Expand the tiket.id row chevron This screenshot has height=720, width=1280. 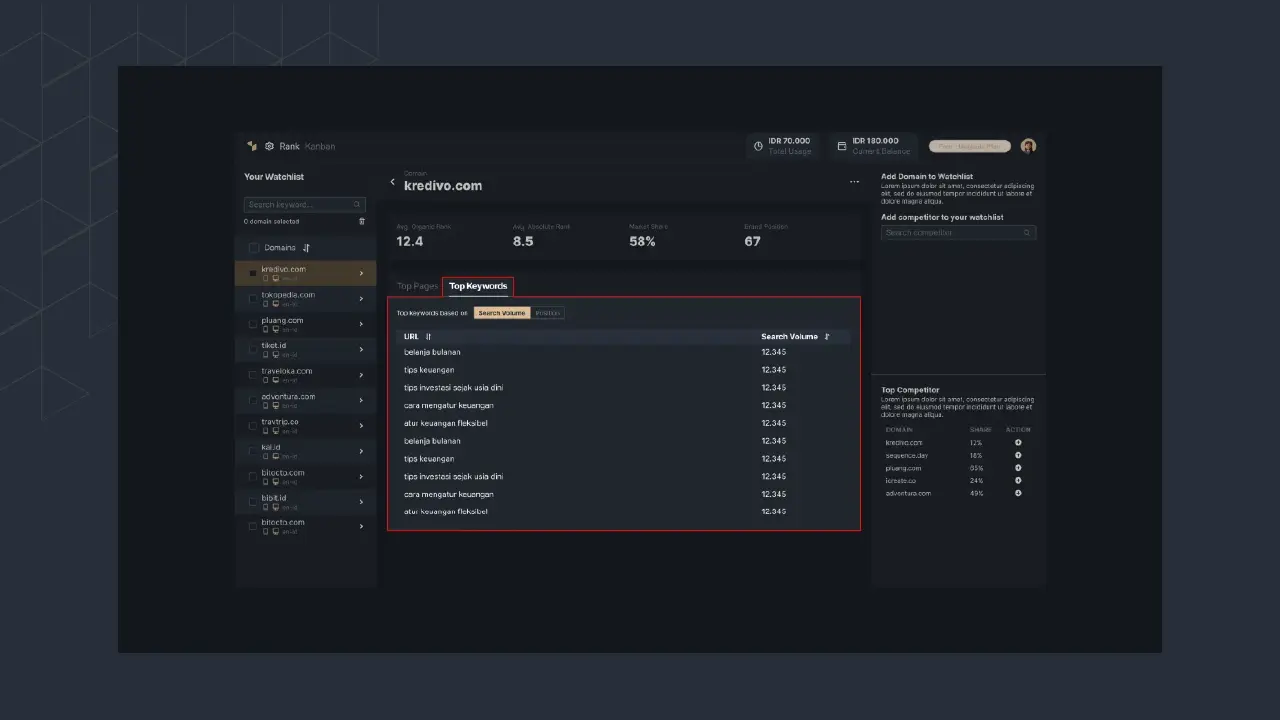[x=361, y=350]
